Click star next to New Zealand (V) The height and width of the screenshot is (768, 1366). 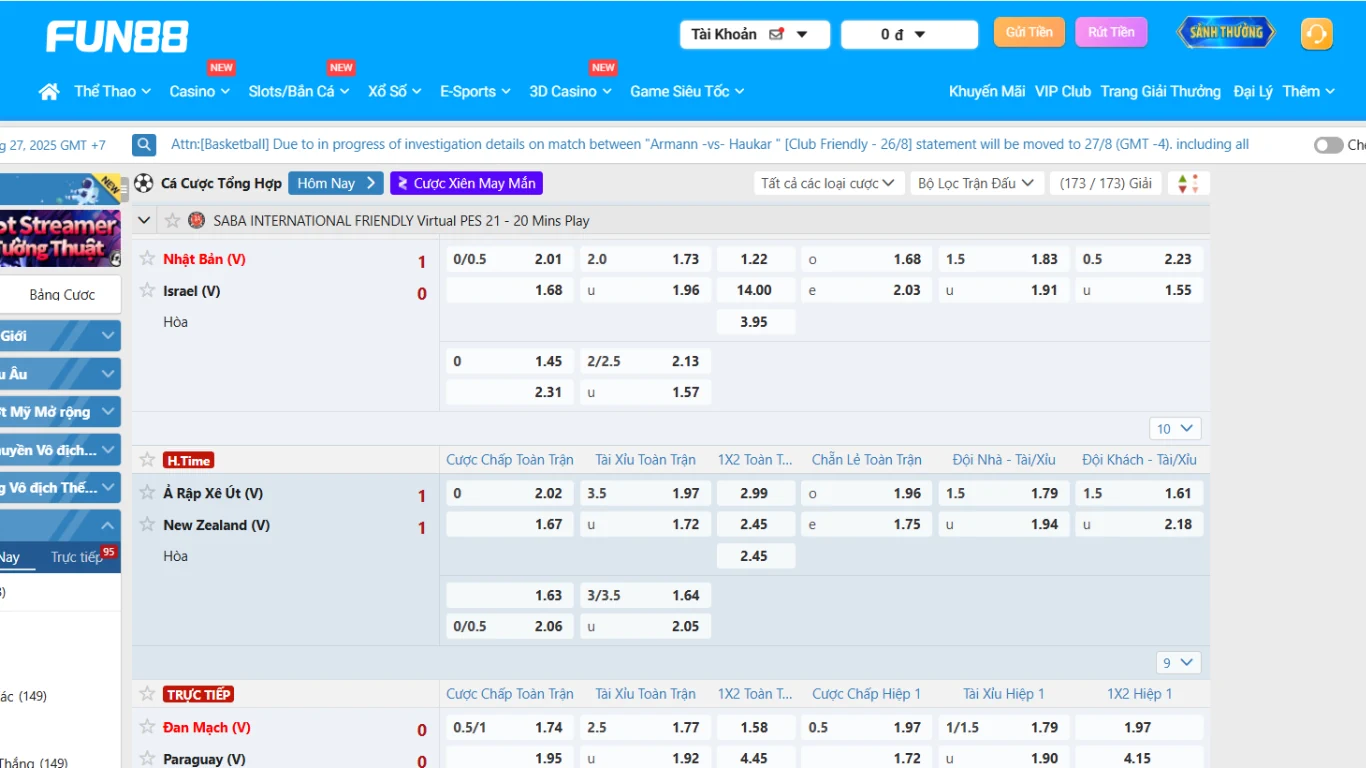pos(147,525)
